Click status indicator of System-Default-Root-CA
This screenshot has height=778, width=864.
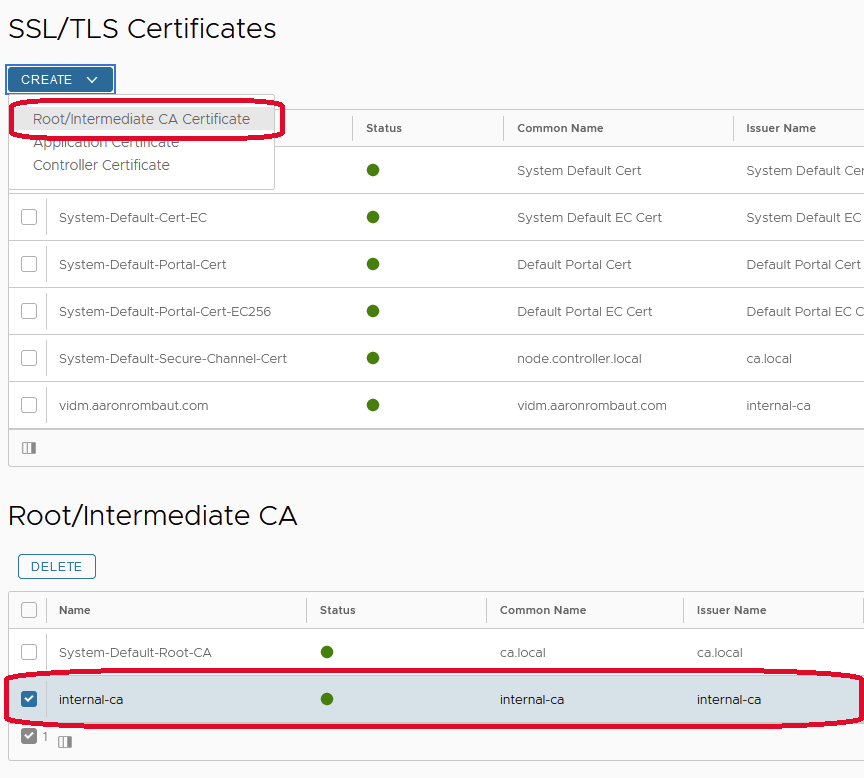coord(327,652)
